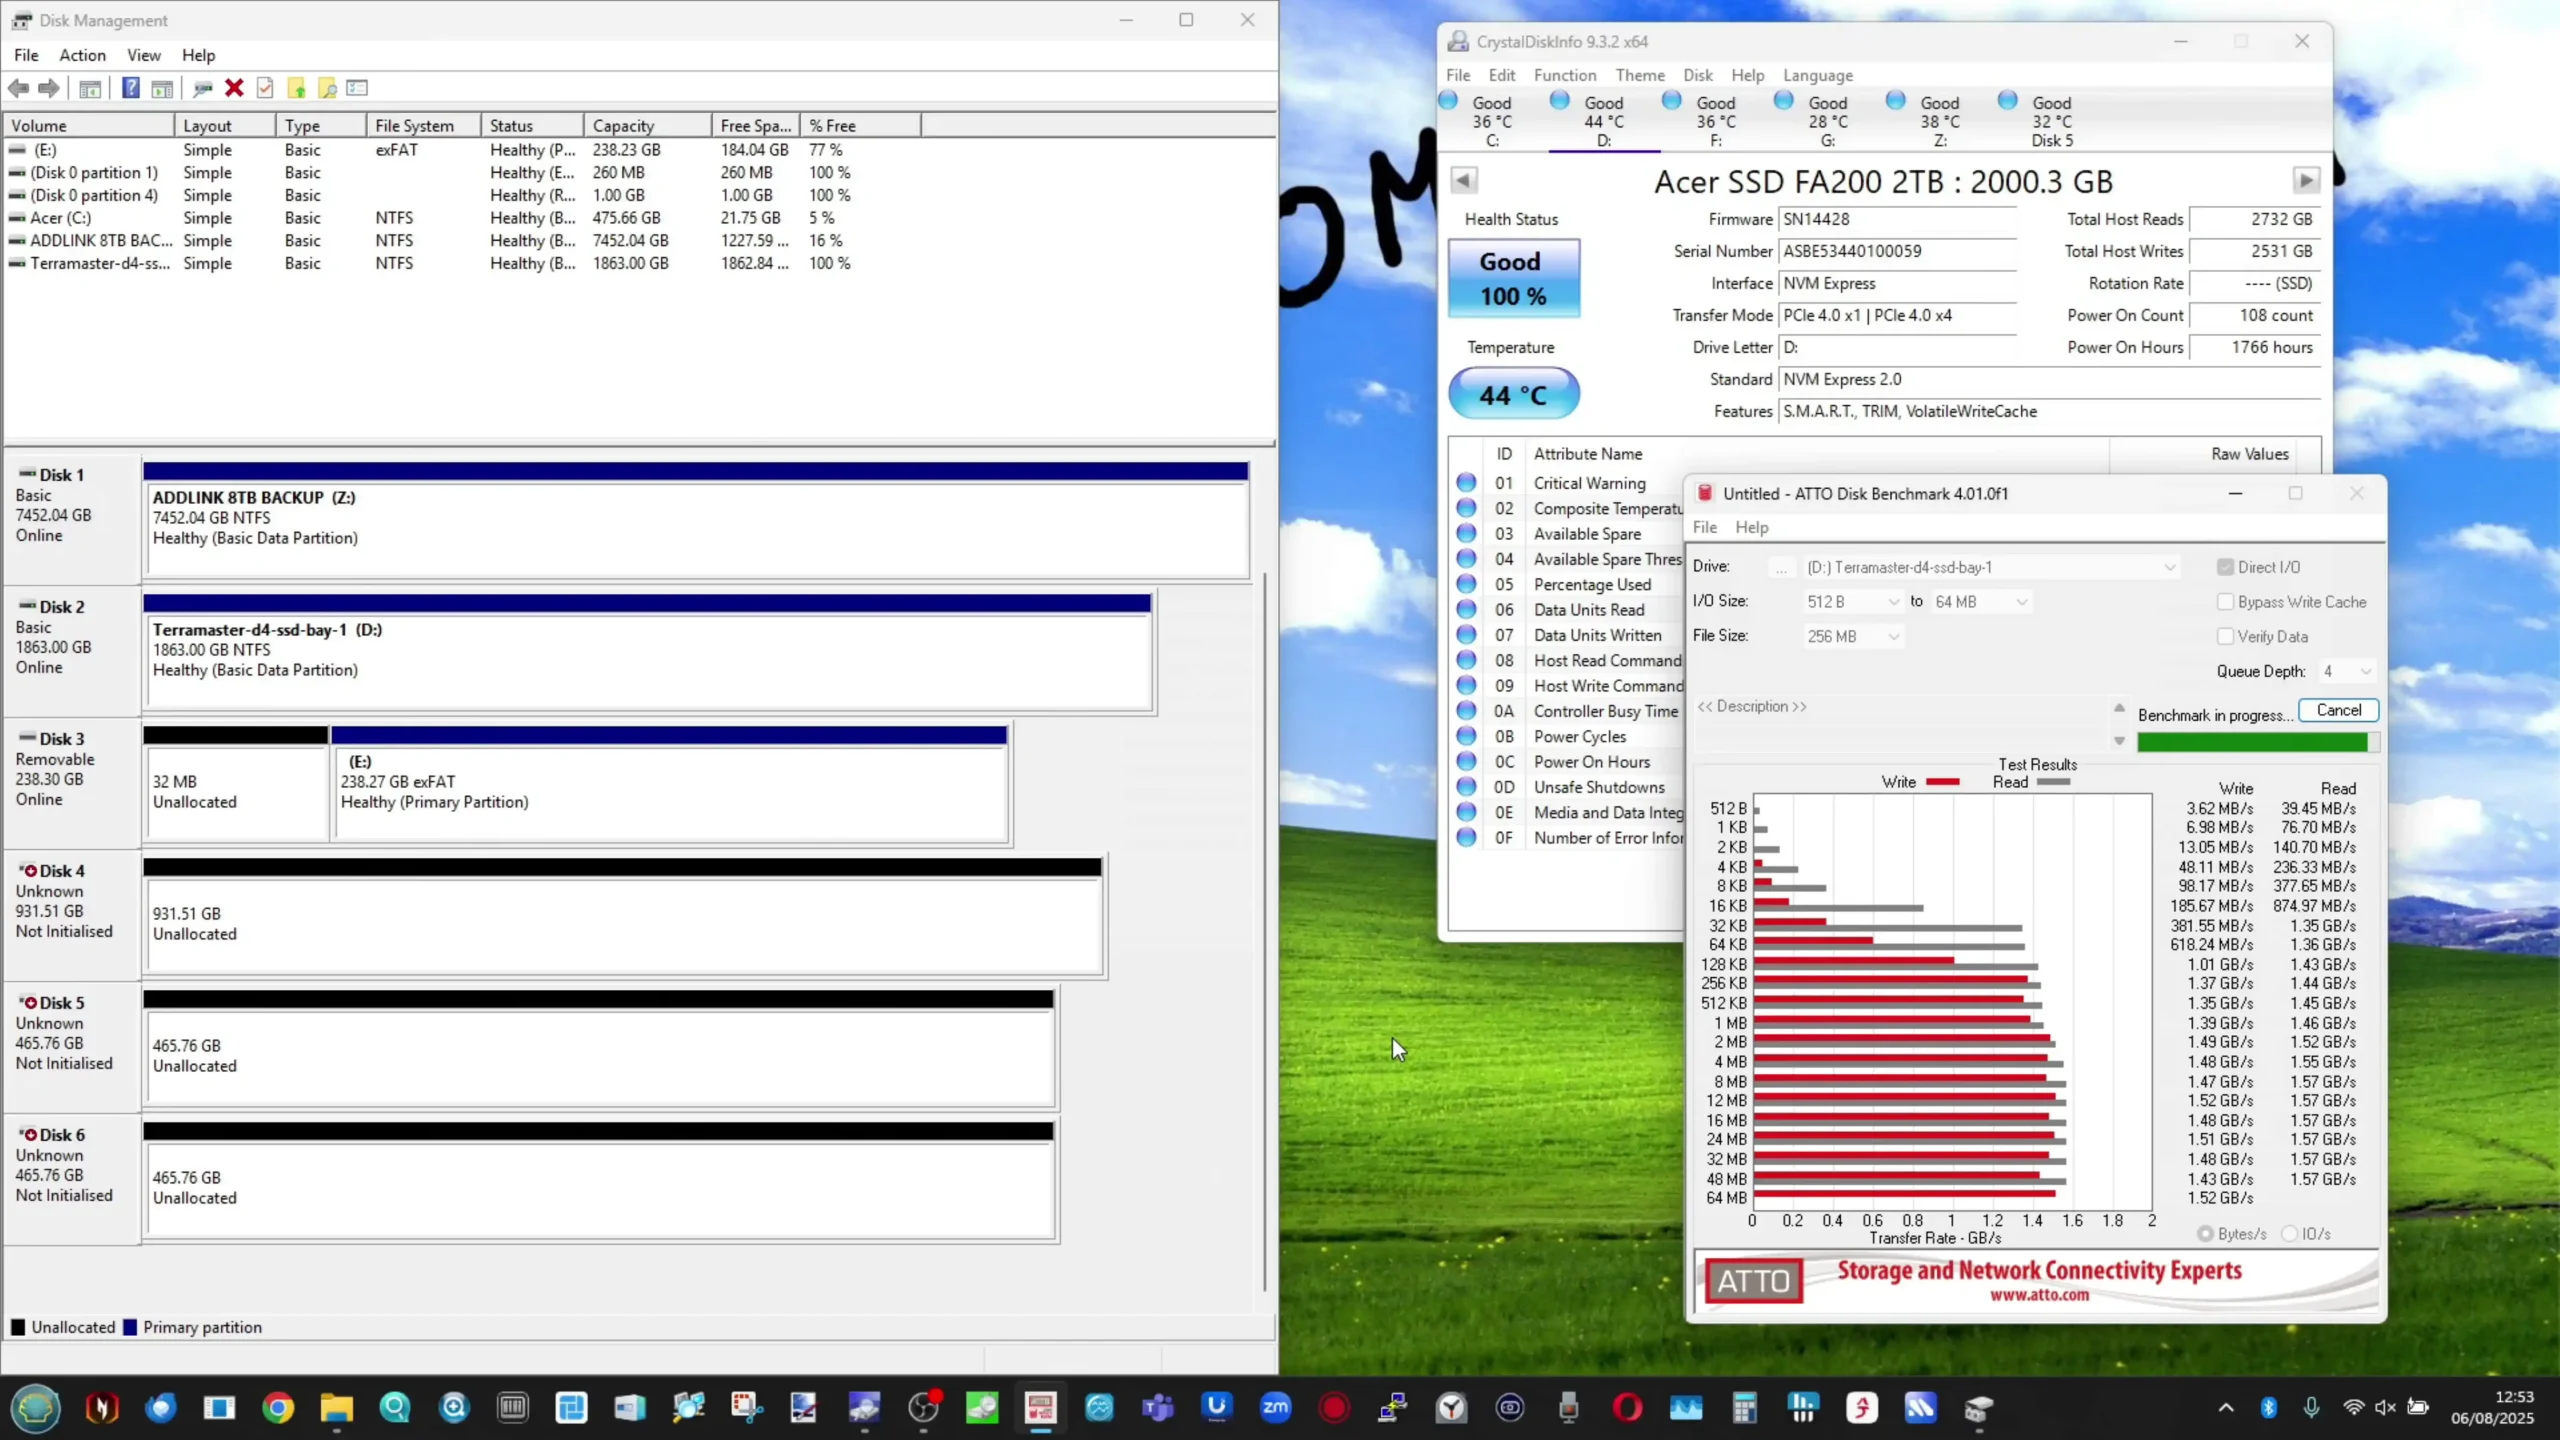Select IO/s radio button
This screenshot has height=1440, width=2560.
click(2289, 1234)
